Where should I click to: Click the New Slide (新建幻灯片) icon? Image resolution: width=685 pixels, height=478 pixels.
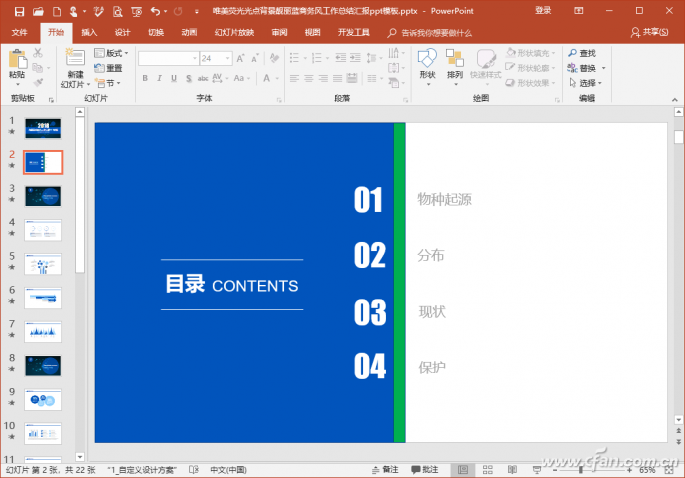click(x=75, y=58)
